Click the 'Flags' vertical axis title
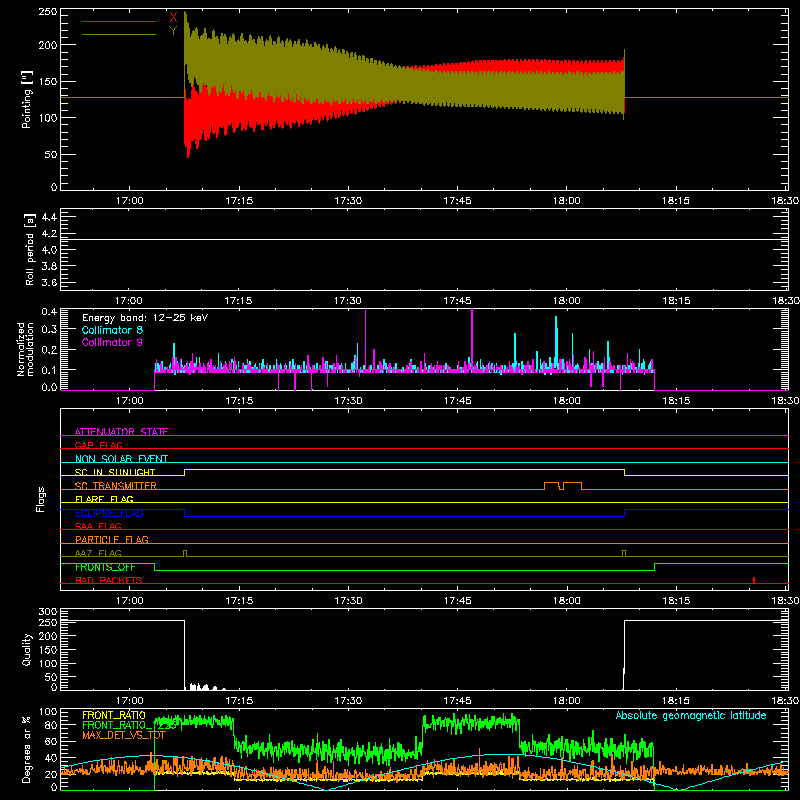 (x=40, y=499)
